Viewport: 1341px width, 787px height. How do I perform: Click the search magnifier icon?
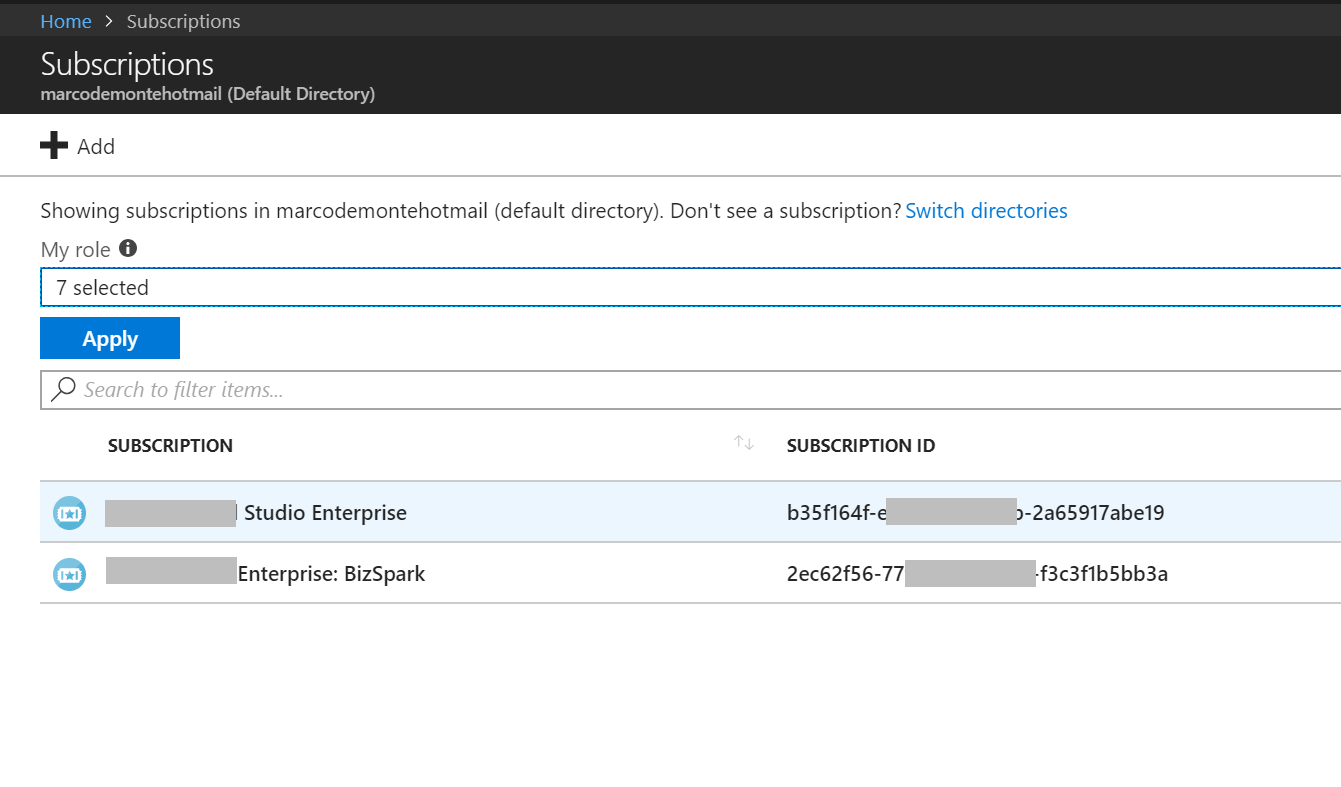[63, 389]
